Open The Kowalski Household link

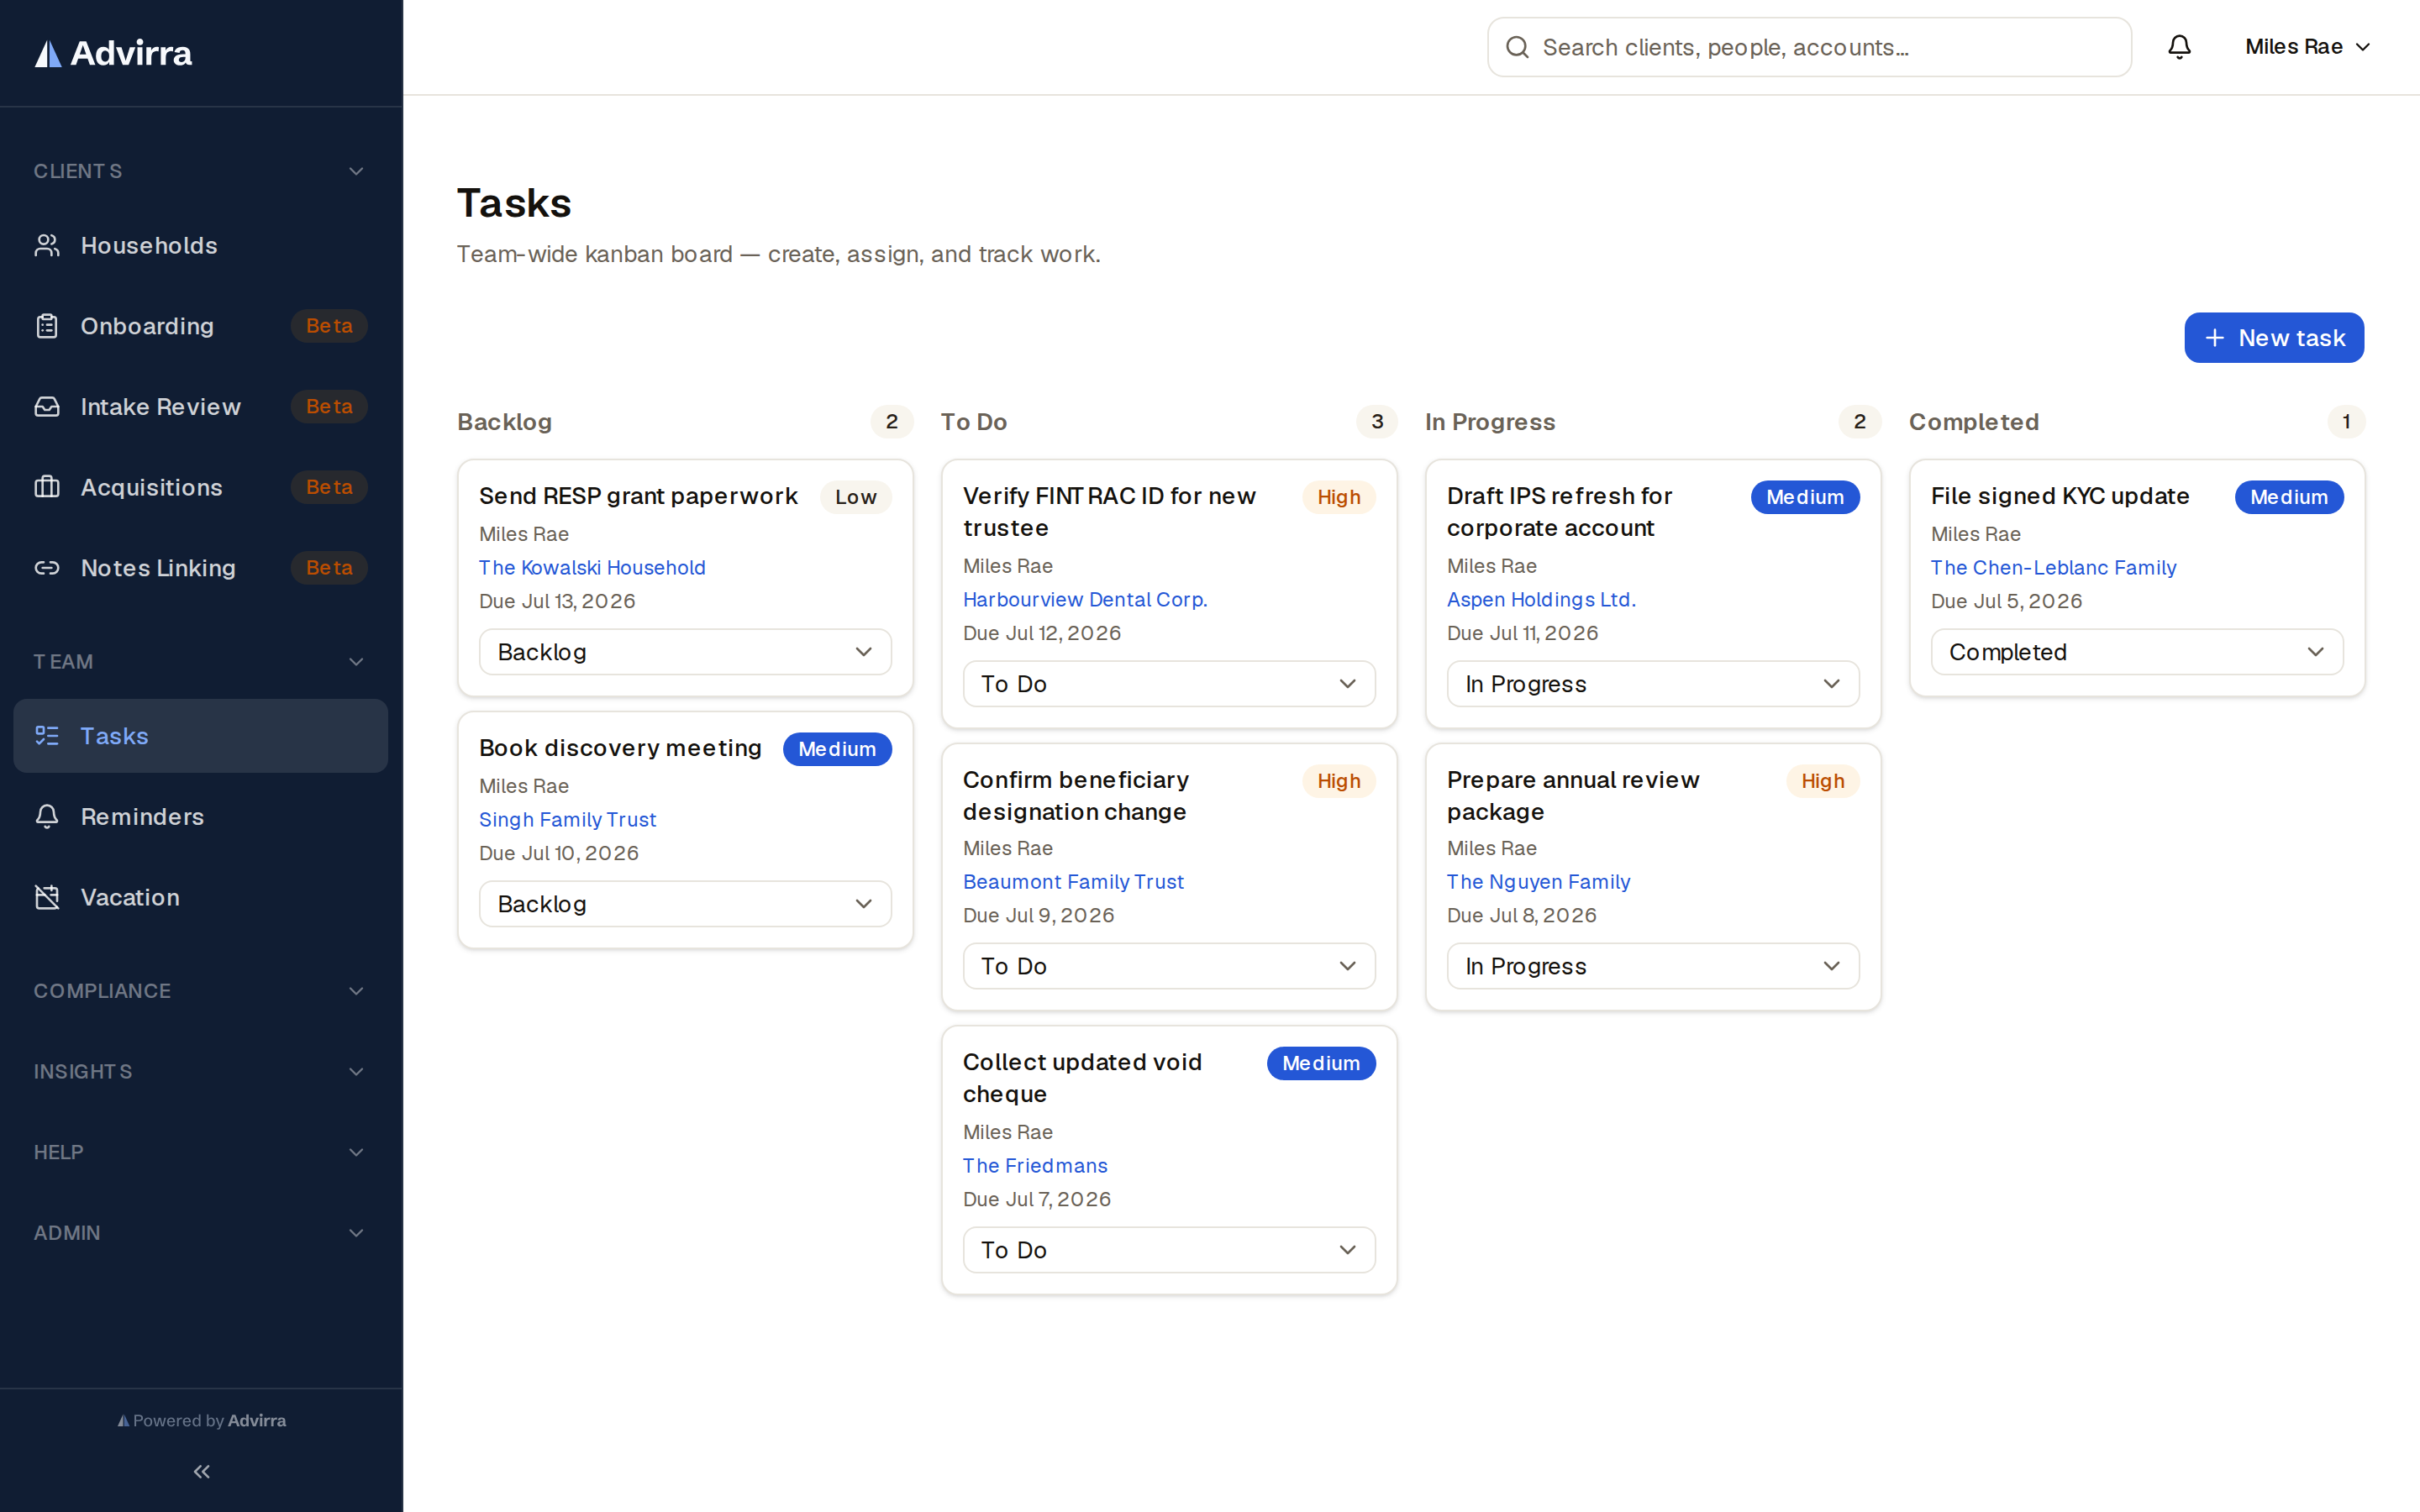[592, 568]
